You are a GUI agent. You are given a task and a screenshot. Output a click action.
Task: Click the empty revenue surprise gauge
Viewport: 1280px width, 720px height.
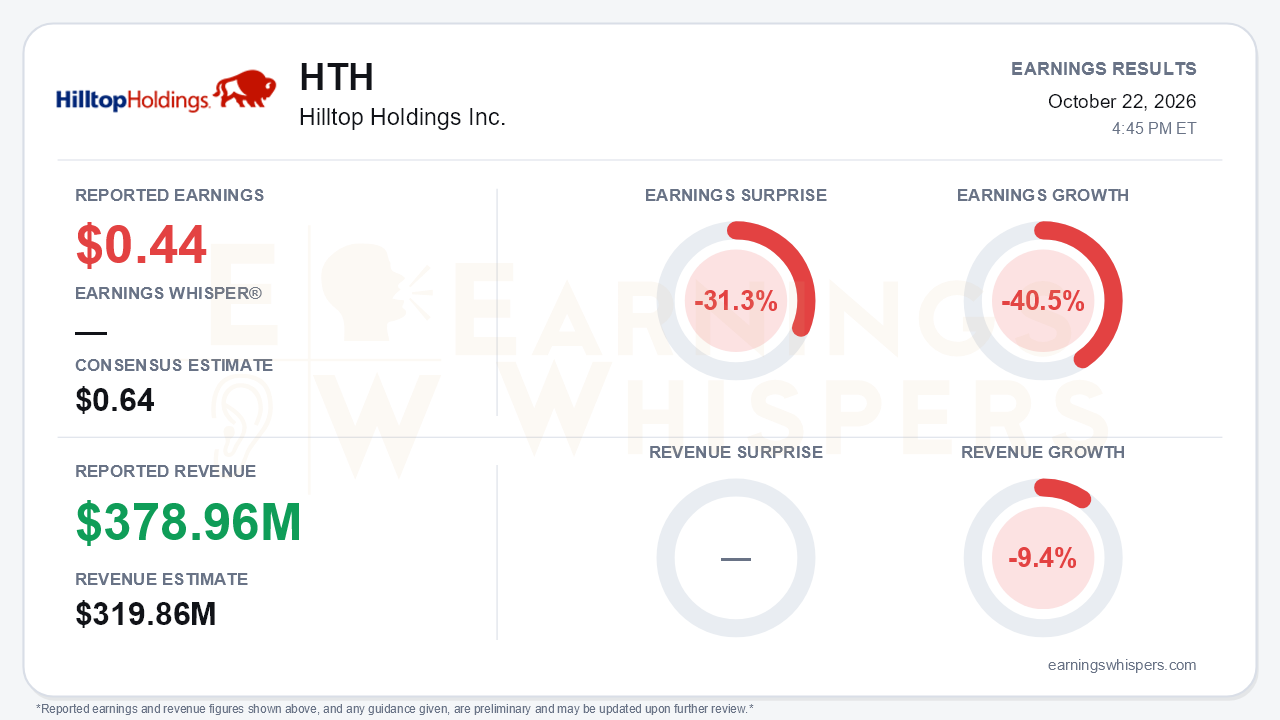tap(736, 558)
